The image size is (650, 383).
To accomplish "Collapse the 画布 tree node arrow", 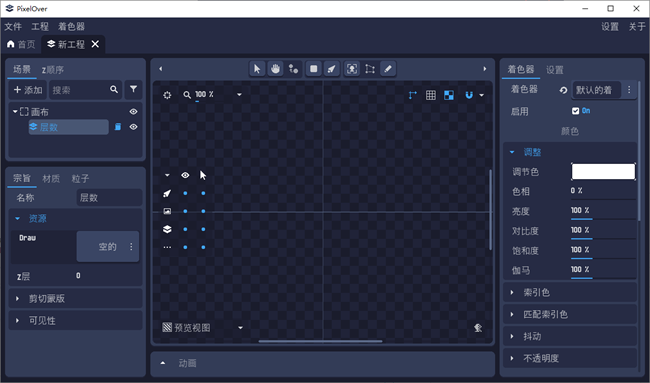I will [x=15, y=112].
